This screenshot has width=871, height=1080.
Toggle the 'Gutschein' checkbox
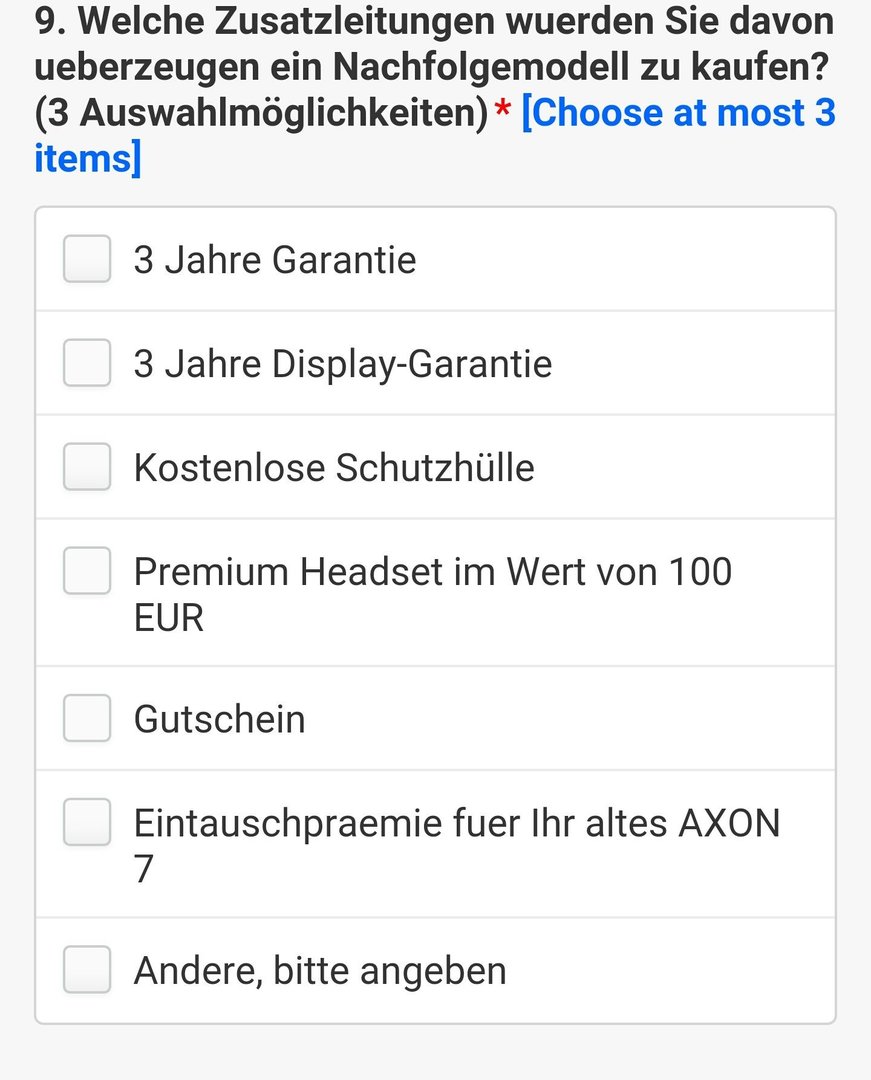pos(87,718)
